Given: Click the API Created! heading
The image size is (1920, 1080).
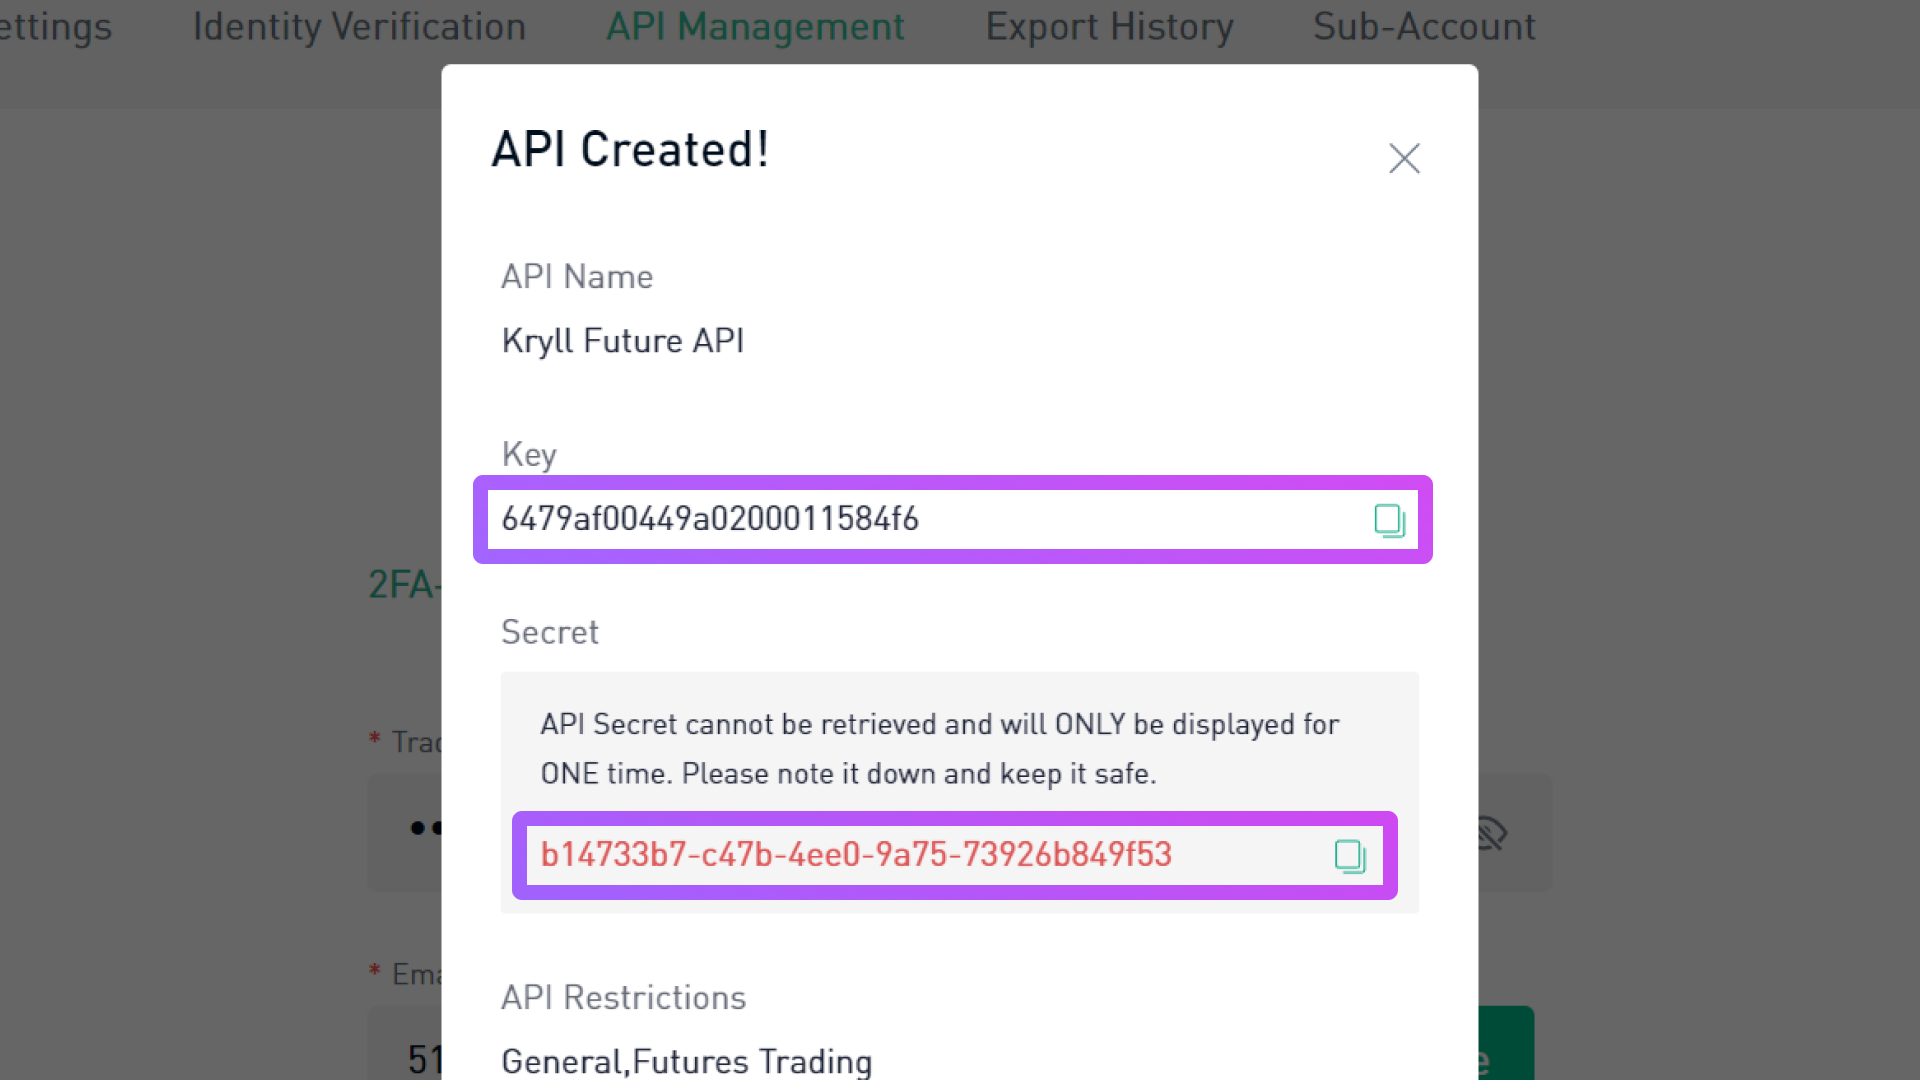Looking at the screenshot, I should (x=630, y=150).
